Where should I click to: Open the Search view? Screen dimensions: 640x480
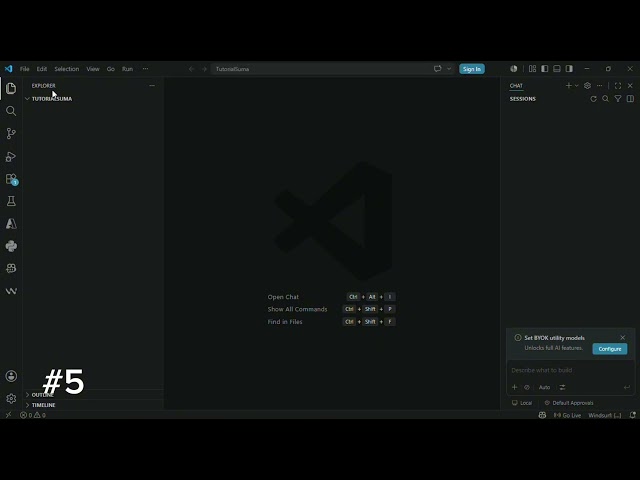coord(11,111)
